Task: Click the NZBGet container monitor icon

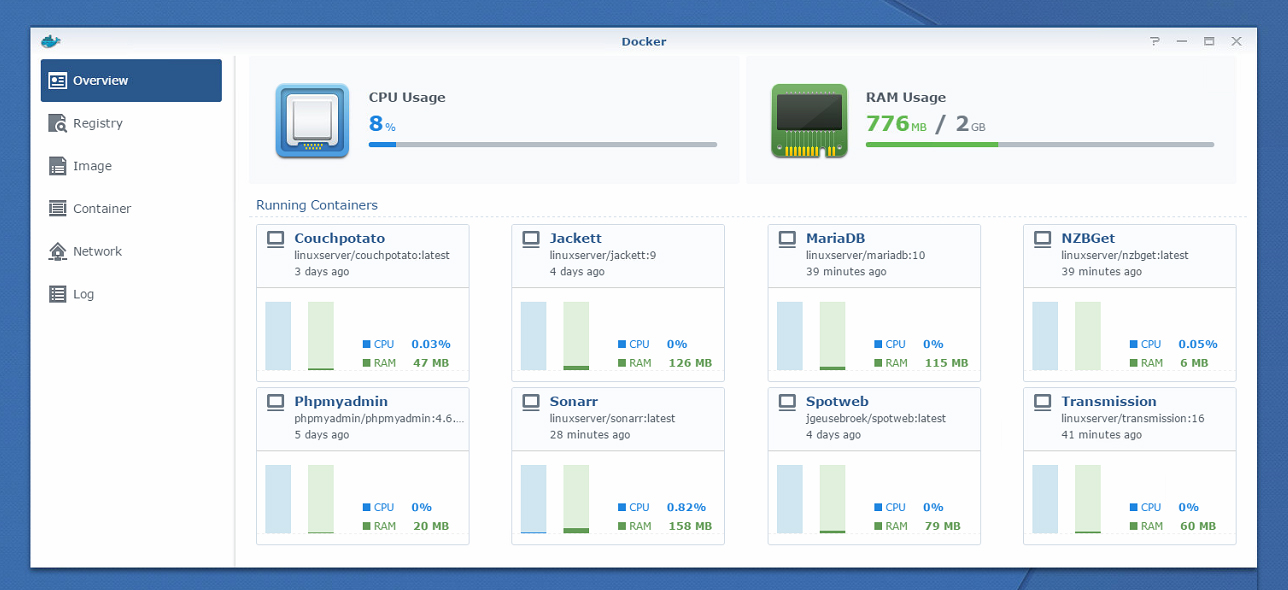Action: [1043, 239]
